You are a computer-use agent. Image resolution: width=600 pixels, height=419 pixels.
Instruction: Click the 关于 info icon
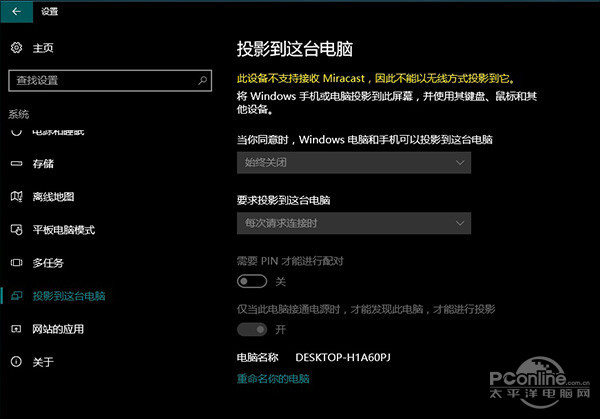tap(15, 361)
